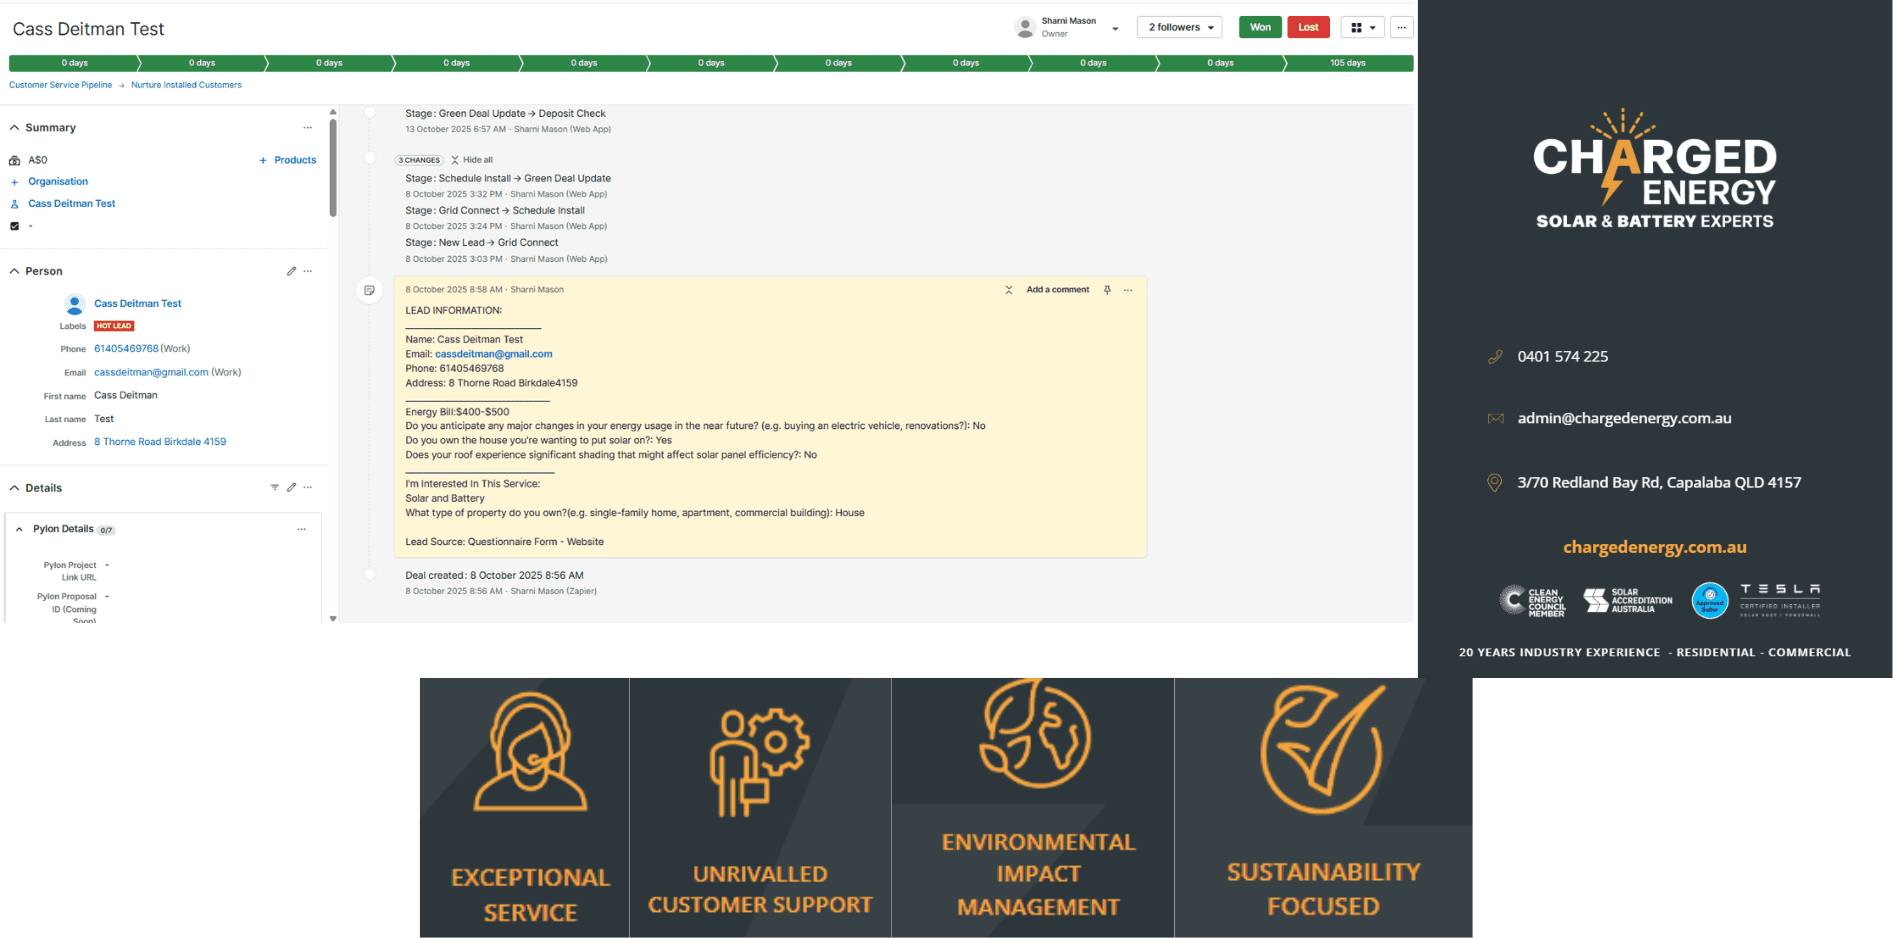
Task: Open the Details section three-dot menu
Action: pos(308,488)
